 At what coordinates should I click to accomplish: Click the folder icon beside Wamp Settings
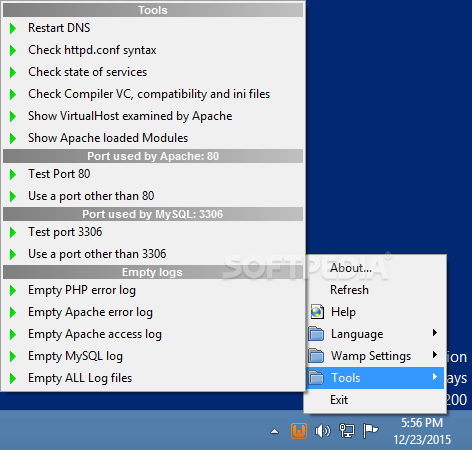[316, 356]
